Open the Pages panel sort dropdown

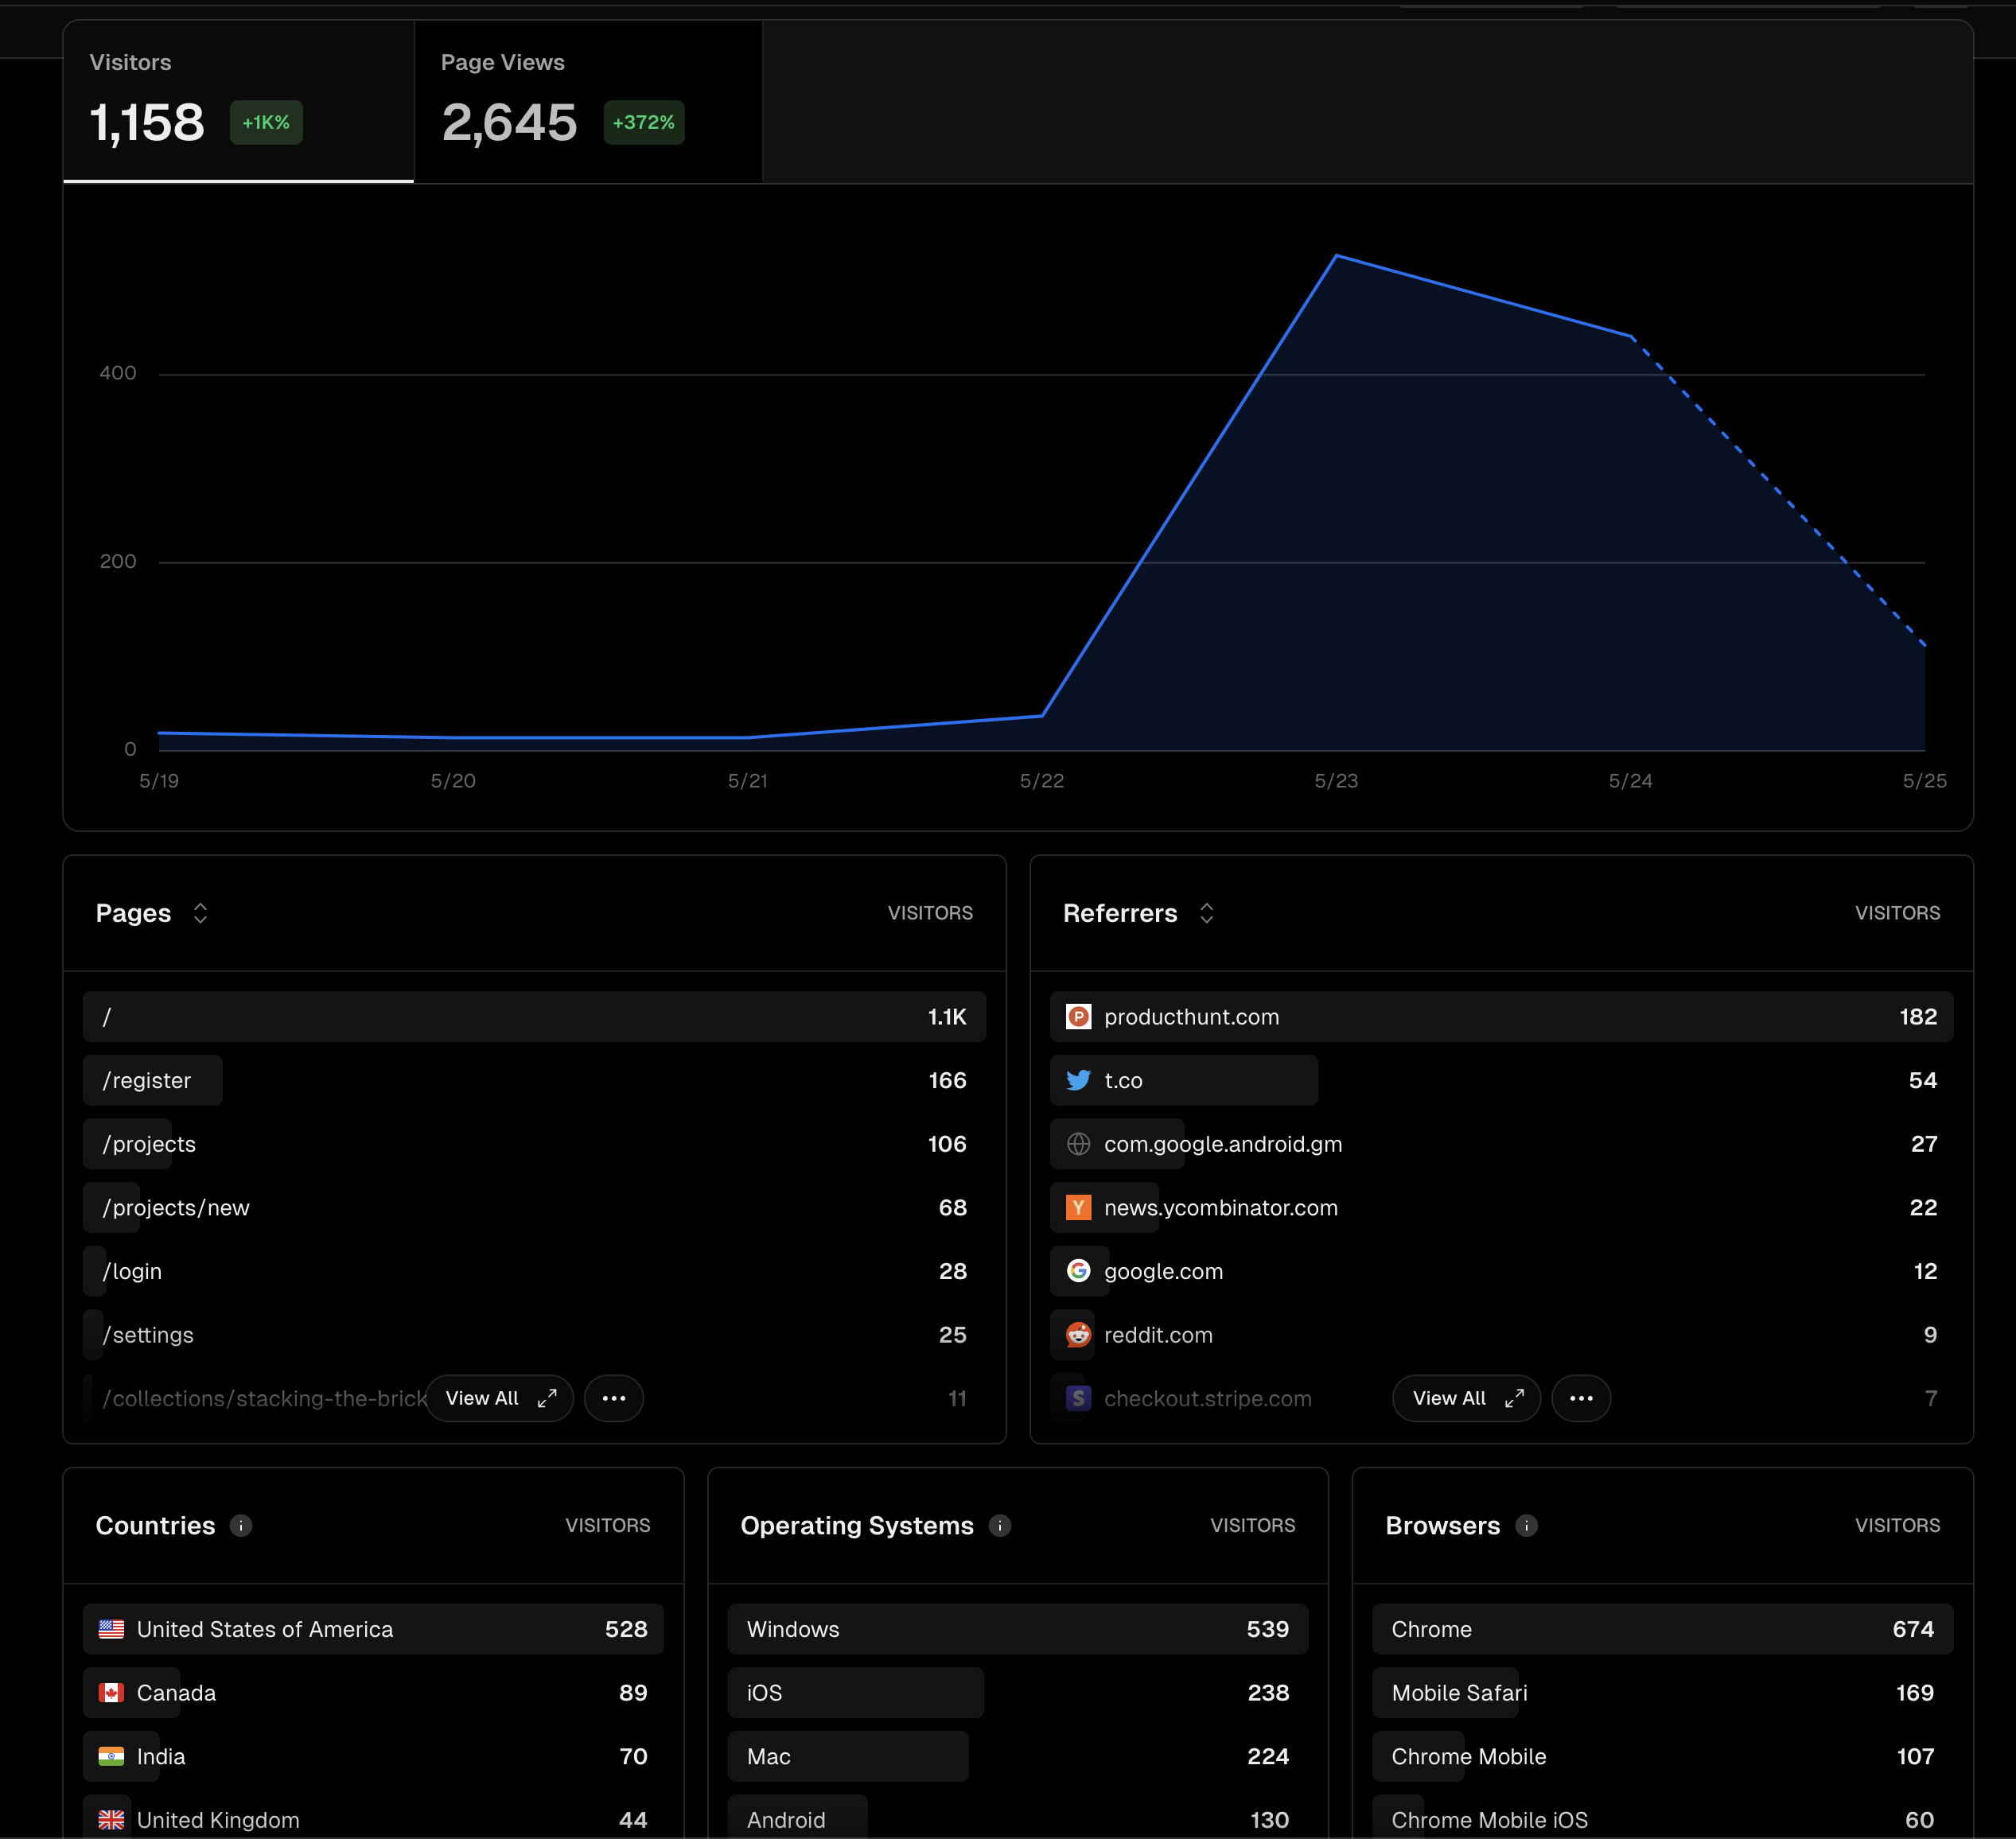pos(200,913)
